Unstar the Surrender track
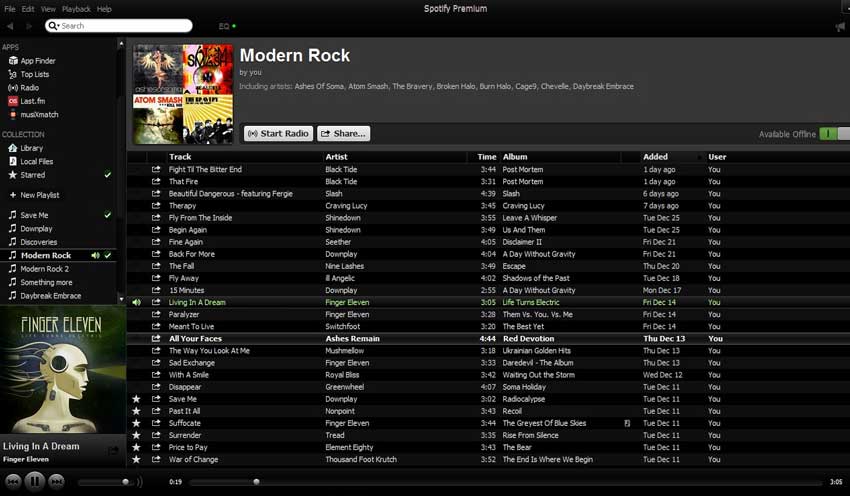850x496 pixels. pos(137,435)
